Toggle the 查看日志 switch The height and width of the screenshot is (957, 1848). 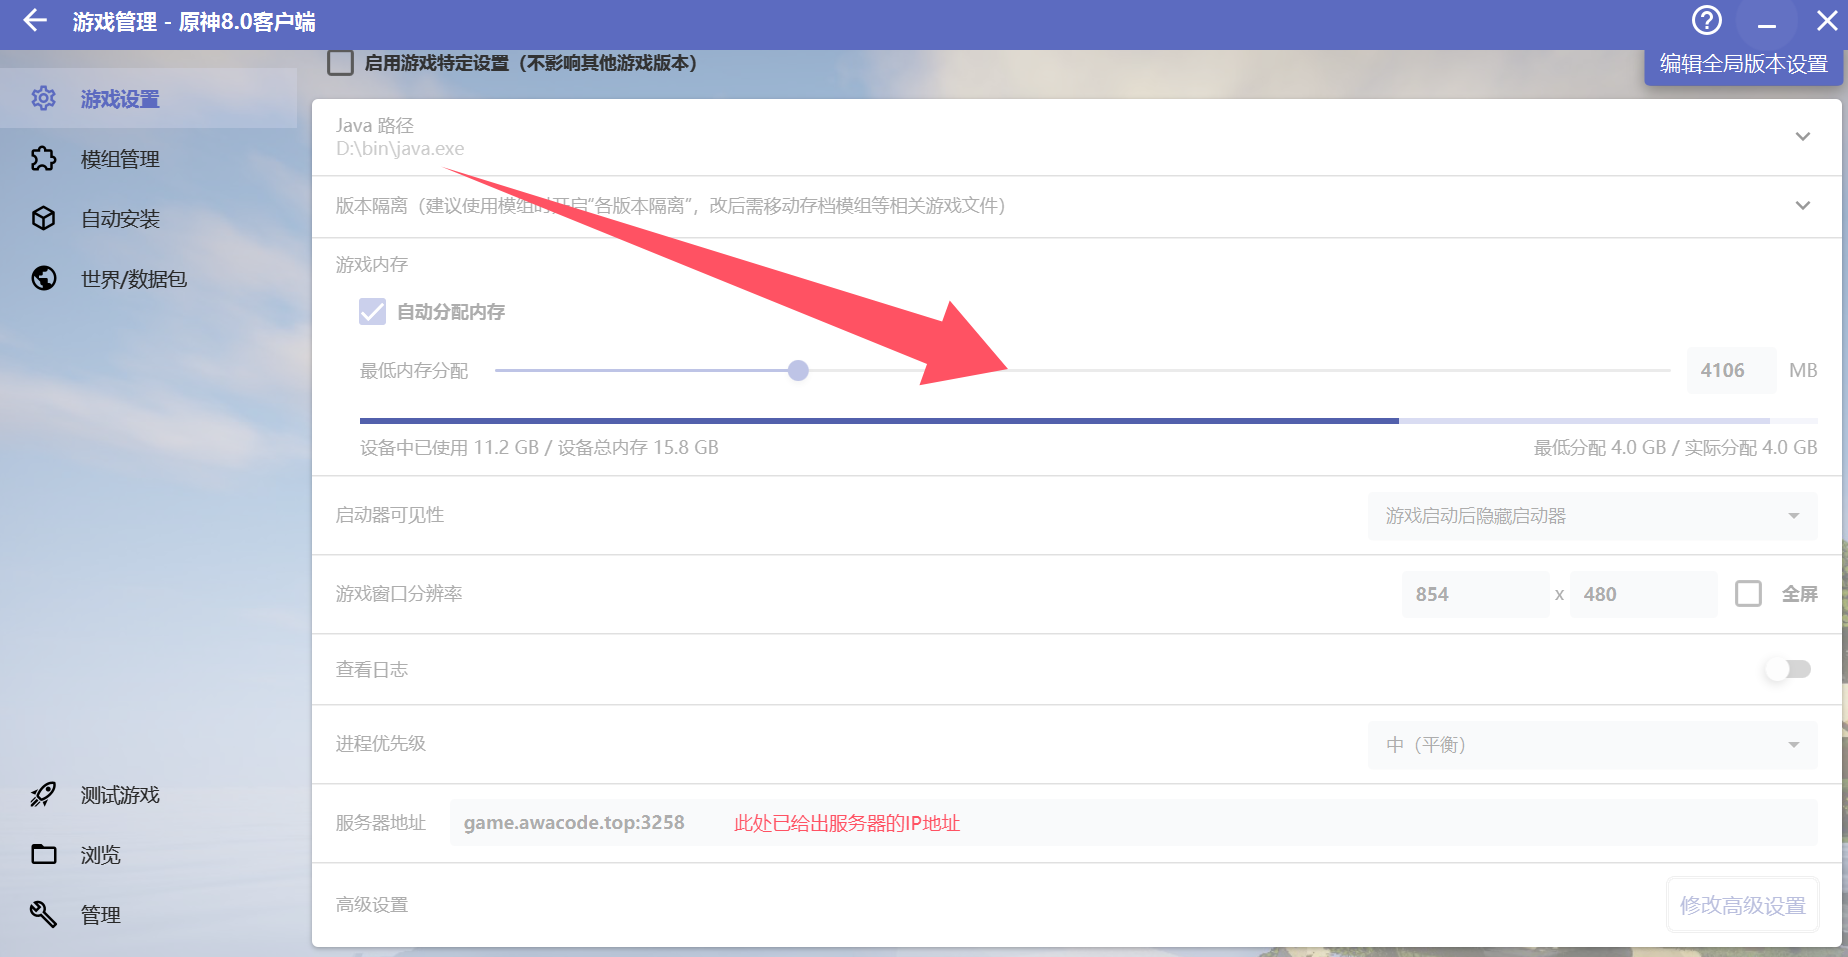pos(1788,669)
